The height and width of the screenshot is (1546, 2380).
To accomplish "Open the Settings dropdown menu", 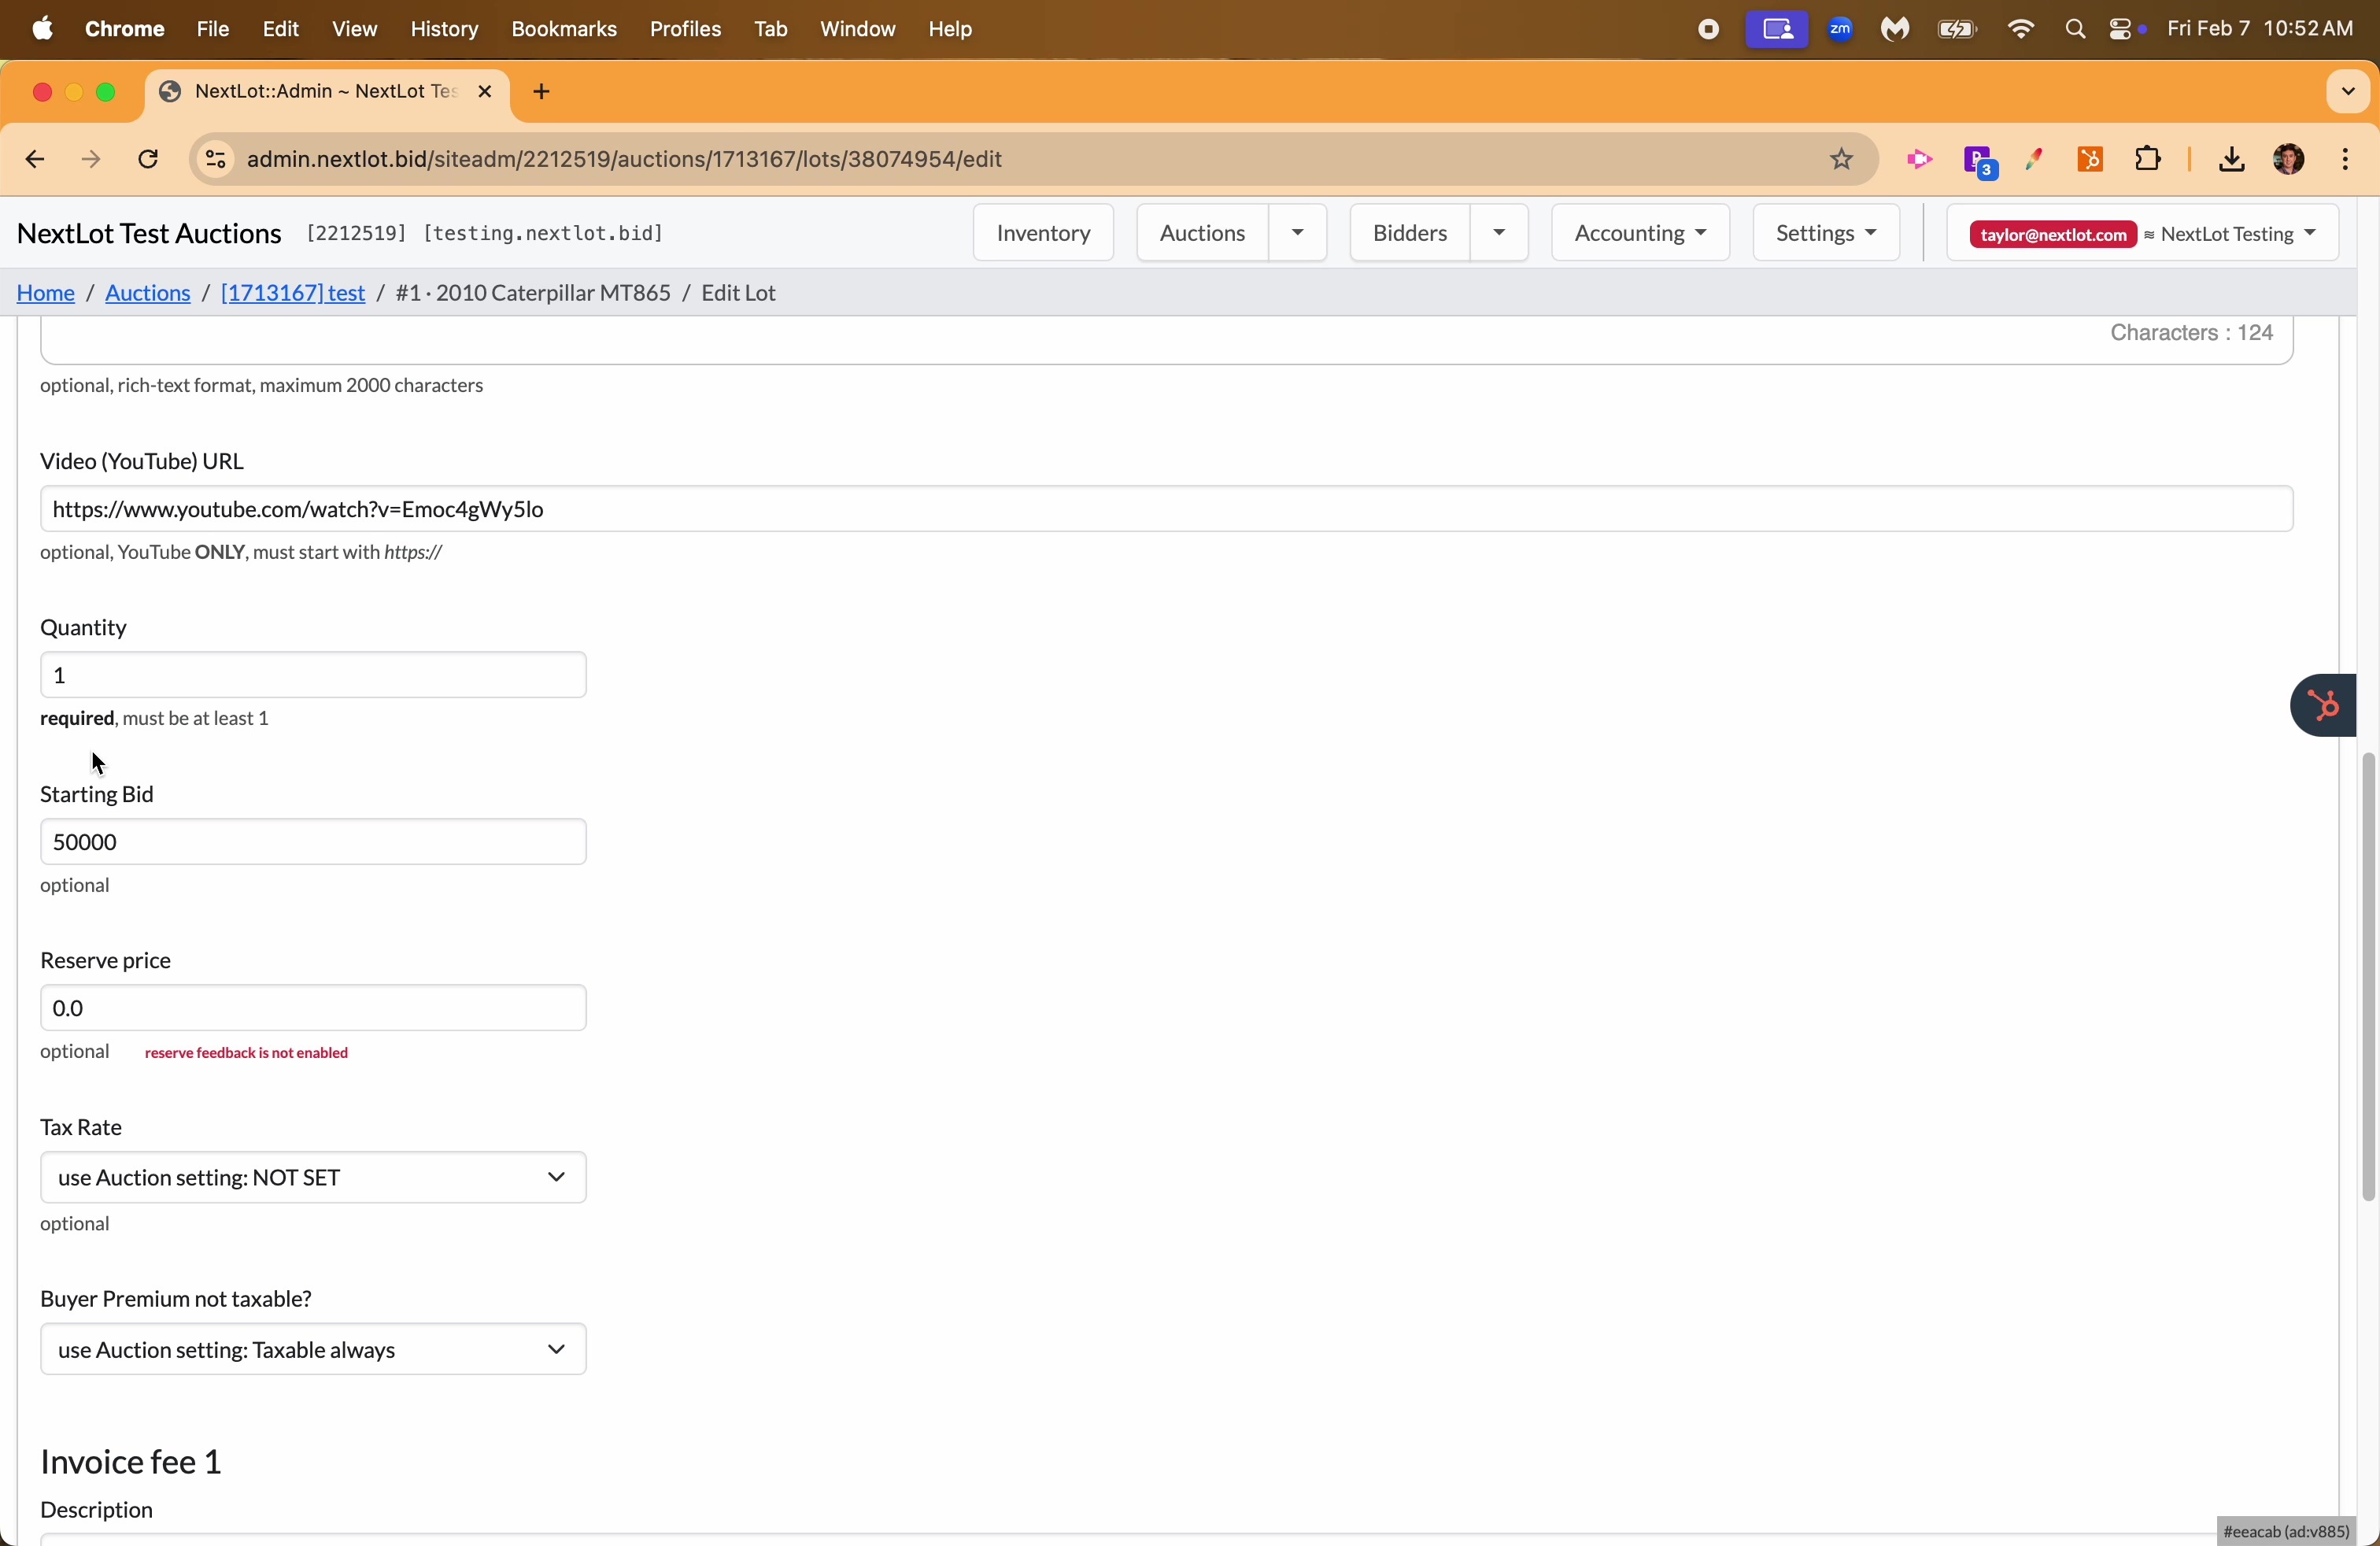I will pyautogui.click(x=1826, y=233).
